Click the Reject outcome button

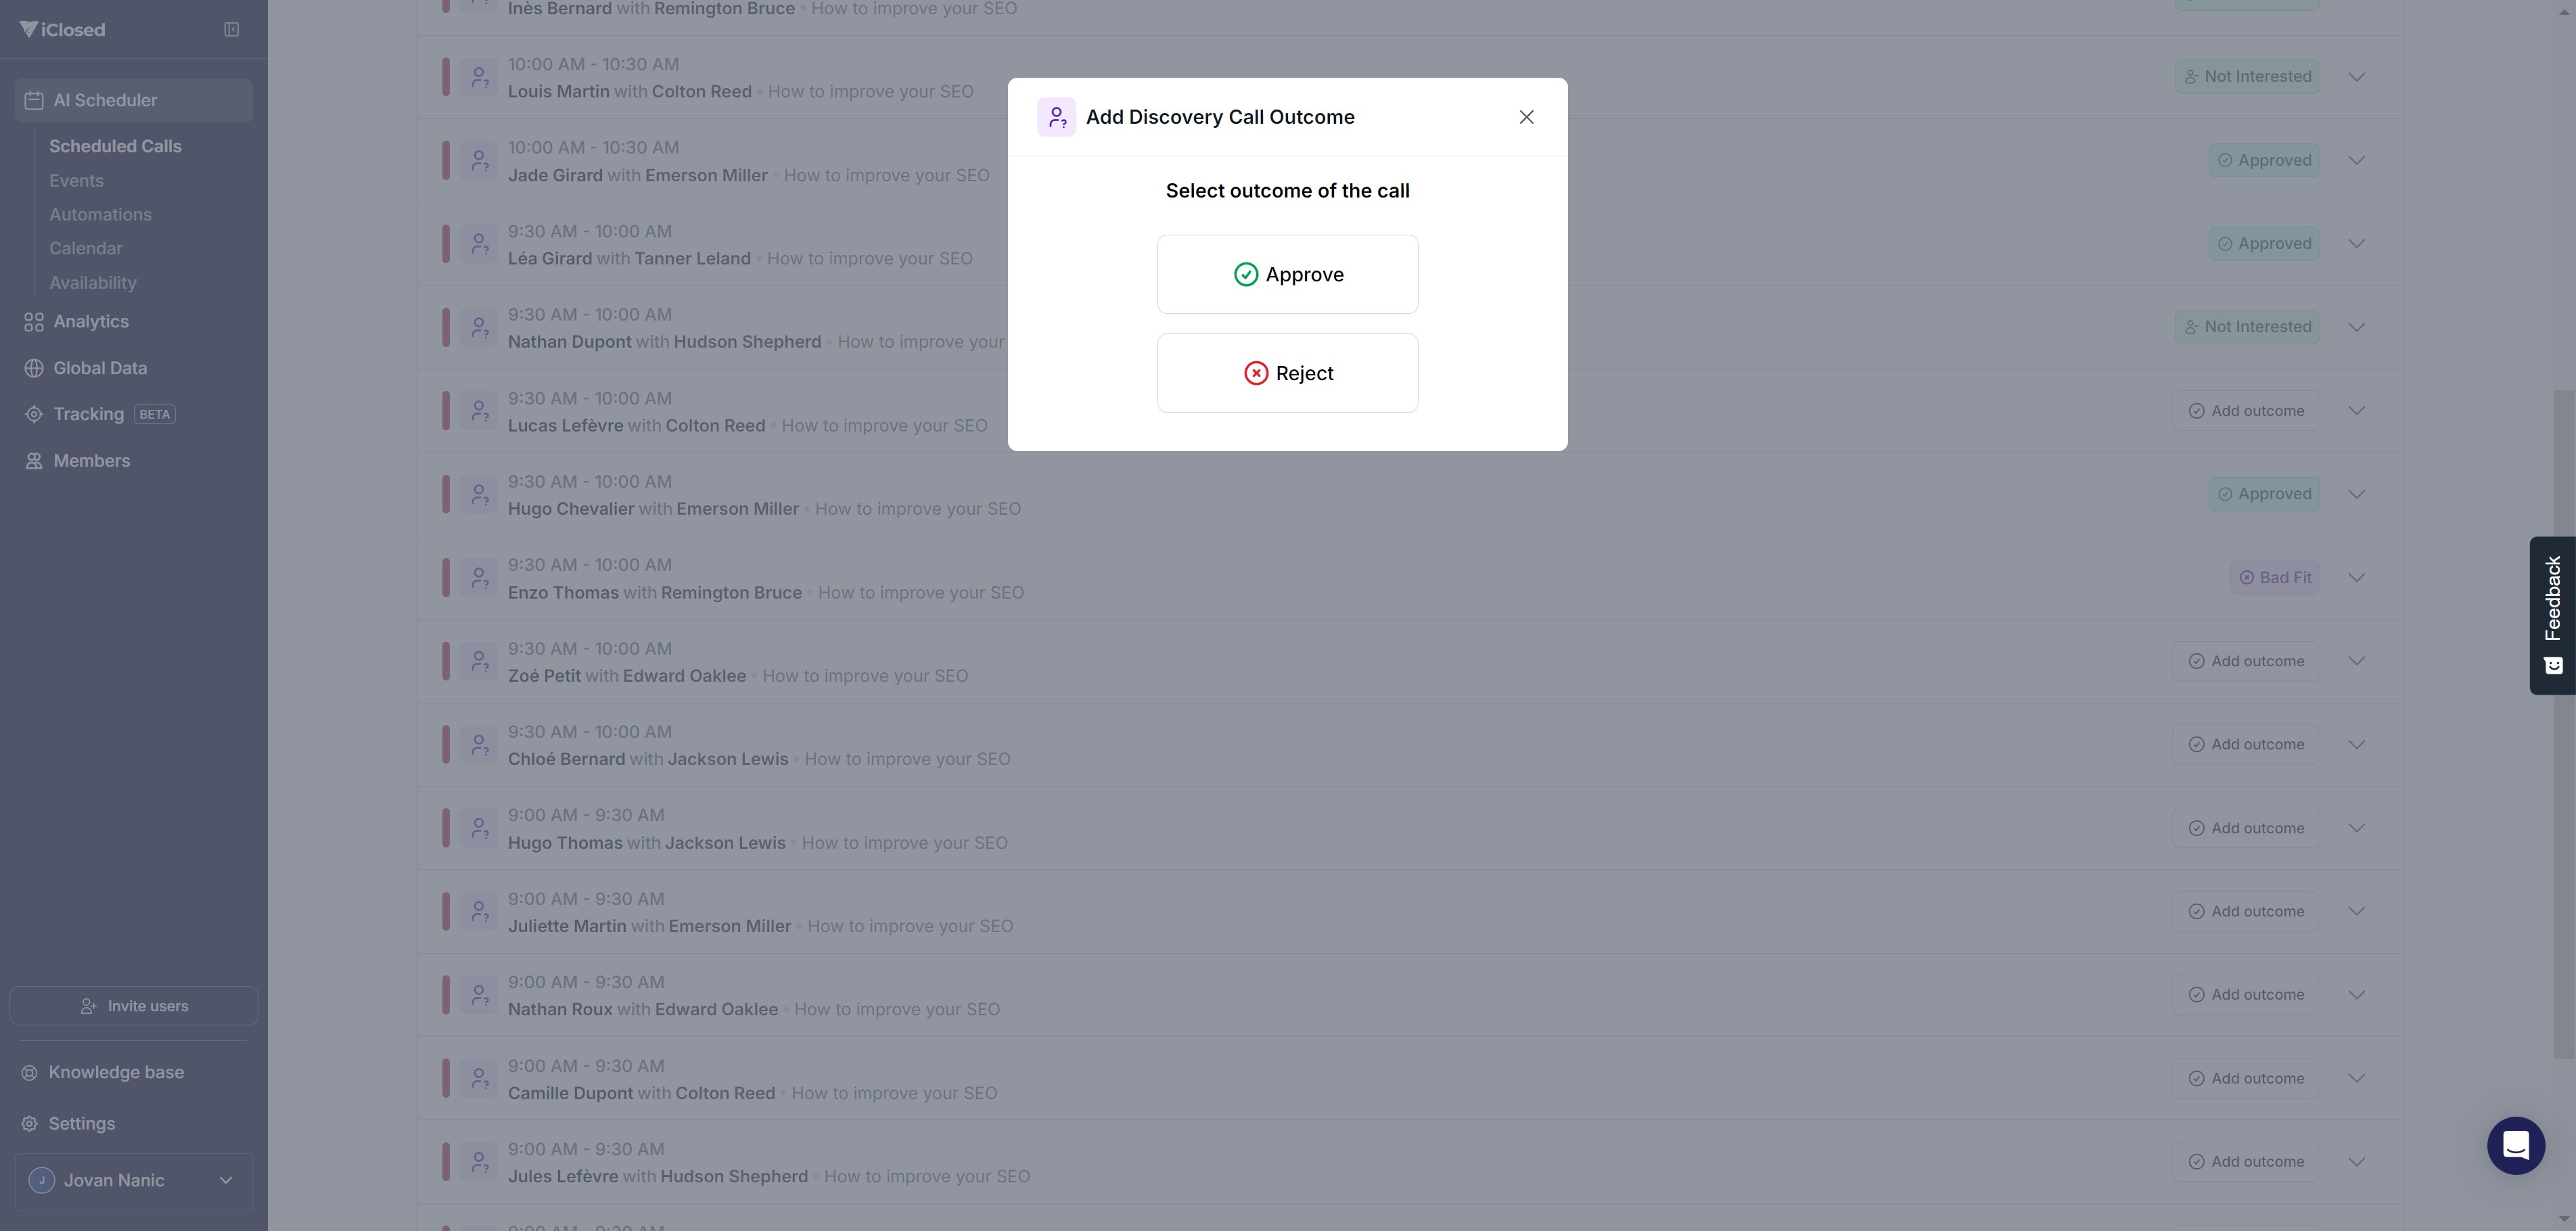(x=1287, y=373)
